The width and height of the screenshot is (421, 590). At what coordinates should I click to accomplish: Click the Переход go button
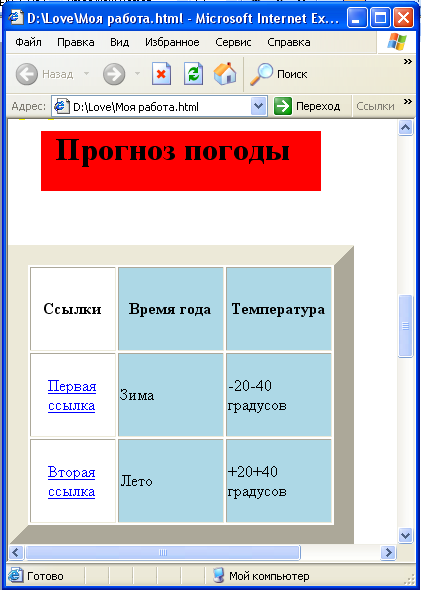[307, 106]
